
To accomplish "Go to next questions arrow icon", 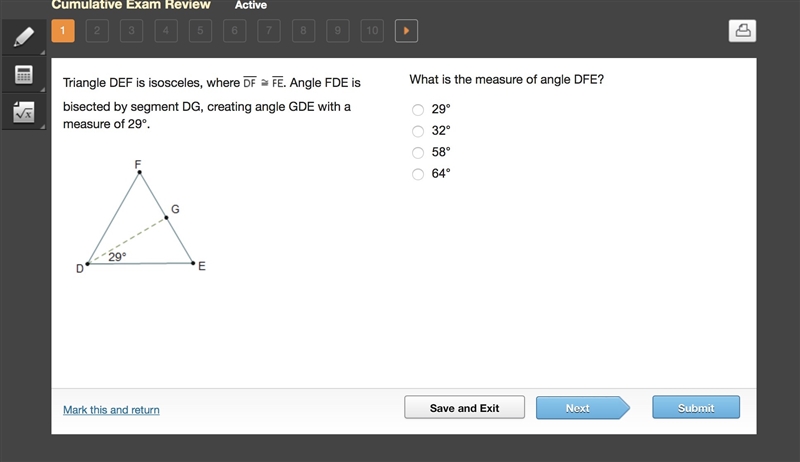I will 406,31.
